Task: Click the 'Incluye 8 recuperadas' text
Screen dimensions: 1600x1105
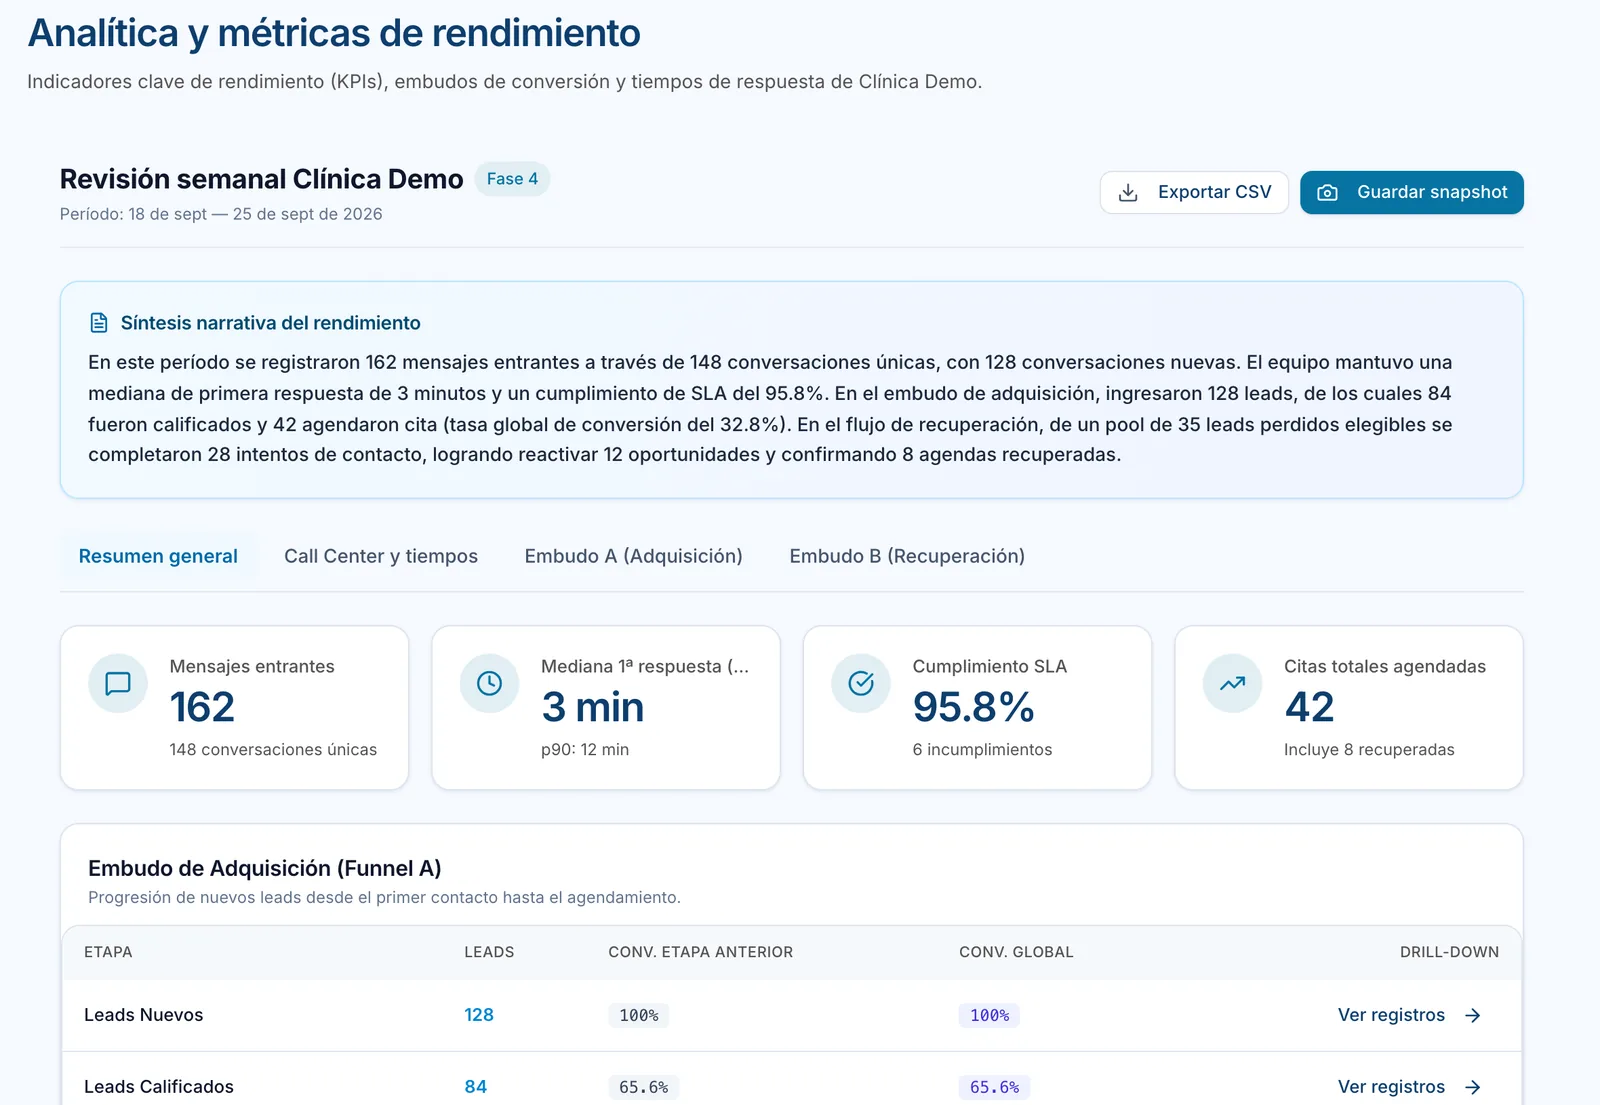Action: pyautogui.click(x=1369, y=750)
